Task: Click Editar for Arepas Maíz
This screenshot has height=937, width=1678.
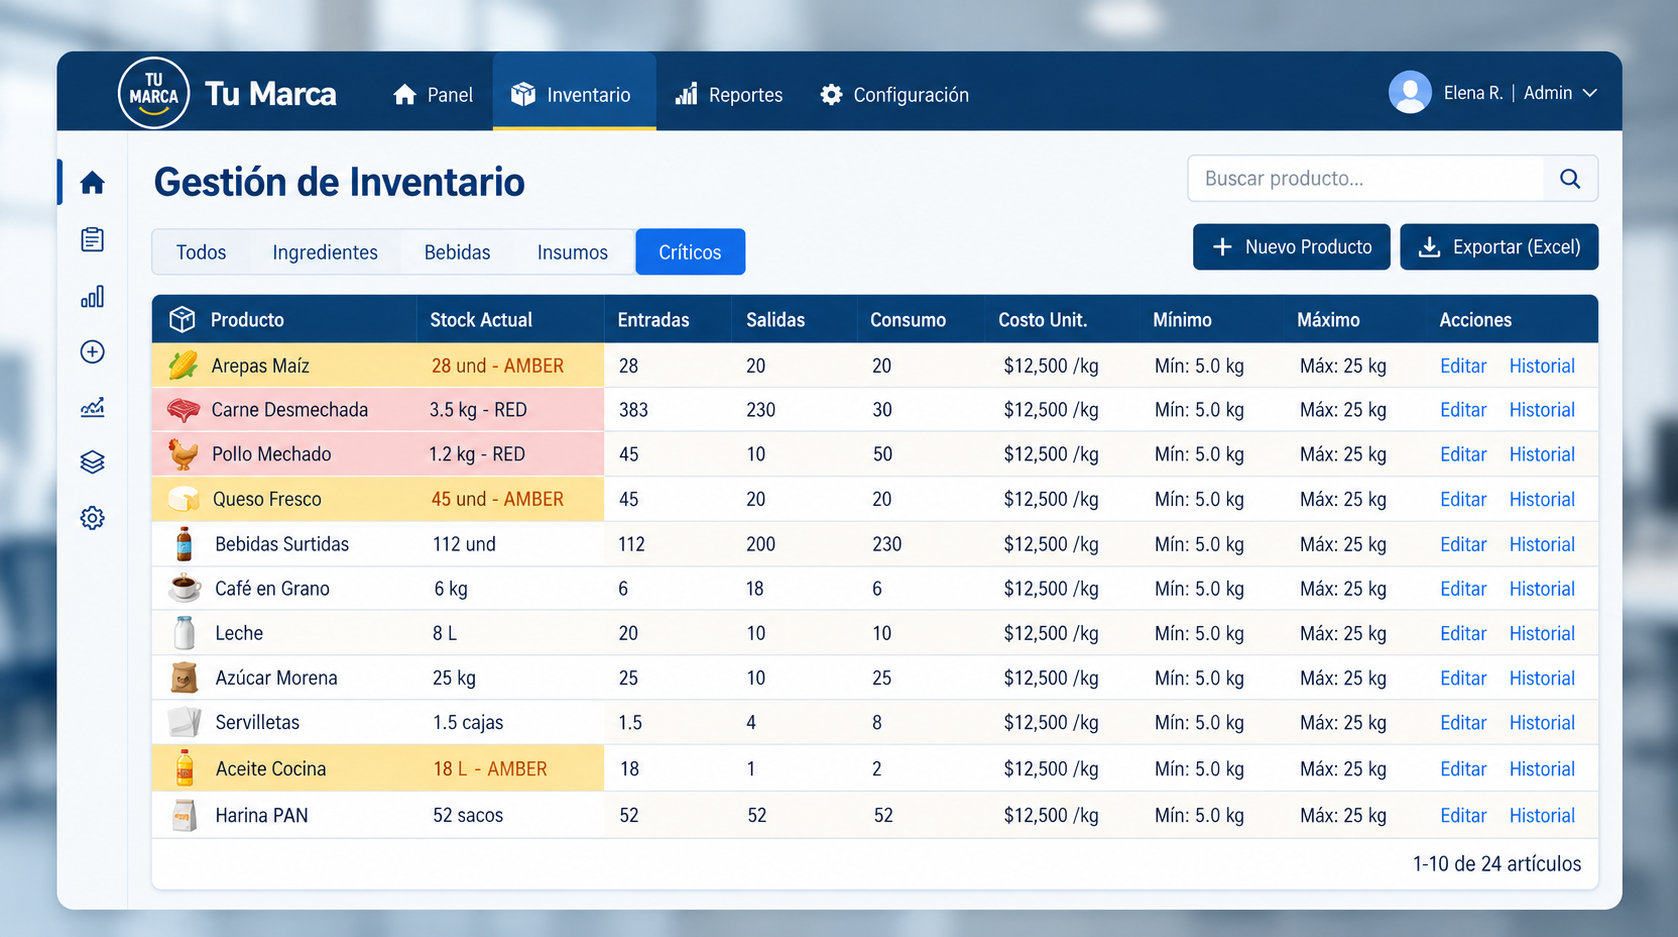Action: pyautogui.click(x=1463, y=366)
